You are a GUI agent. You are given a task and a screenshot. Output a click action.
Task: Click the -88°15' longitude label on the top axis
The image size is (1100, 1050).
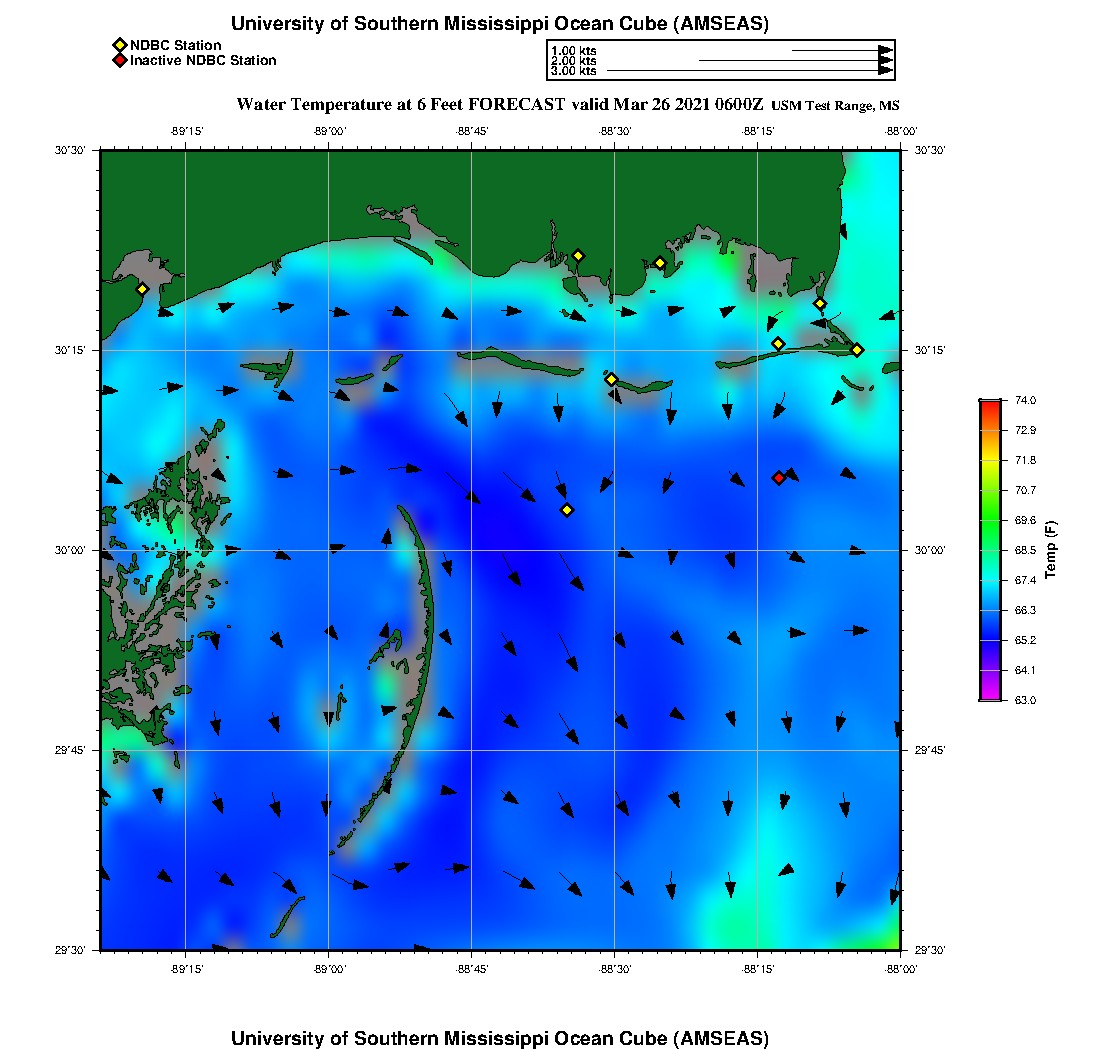pyautogui.click(x=758, y=131)
